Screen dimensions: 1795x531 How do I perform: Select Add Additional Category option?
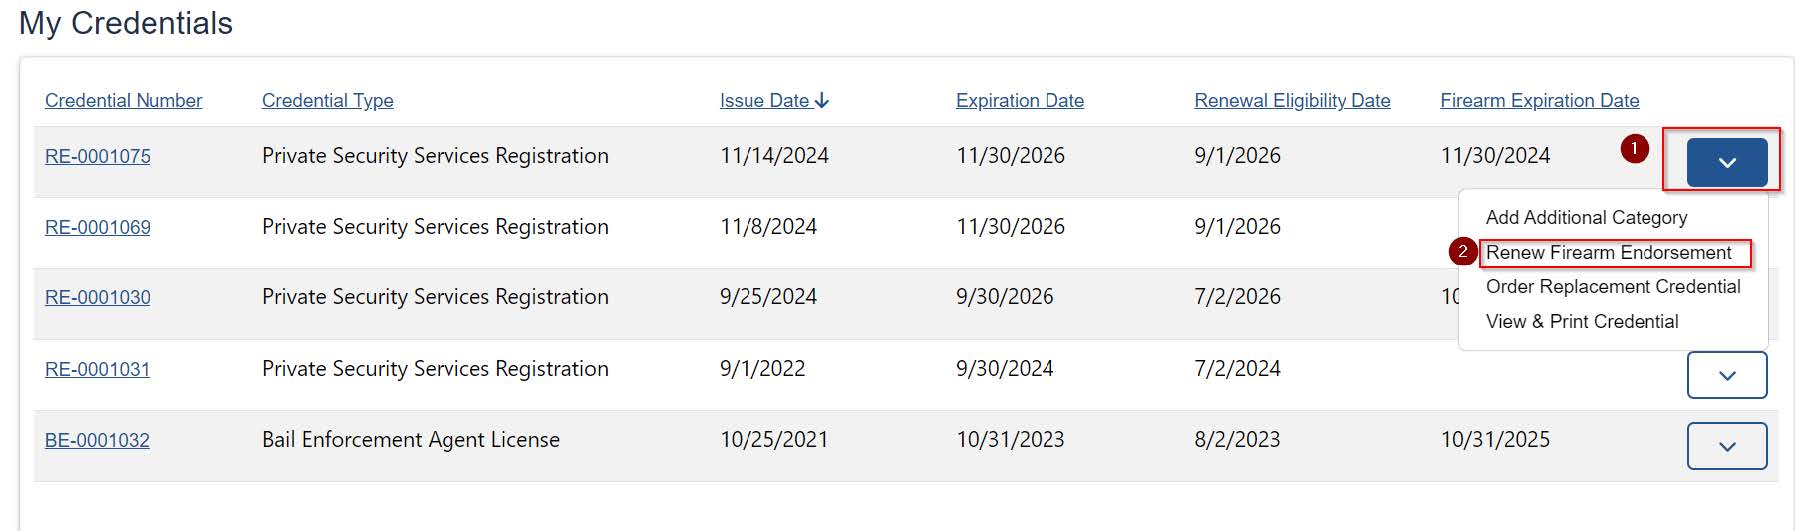[x=1586, y=217]
